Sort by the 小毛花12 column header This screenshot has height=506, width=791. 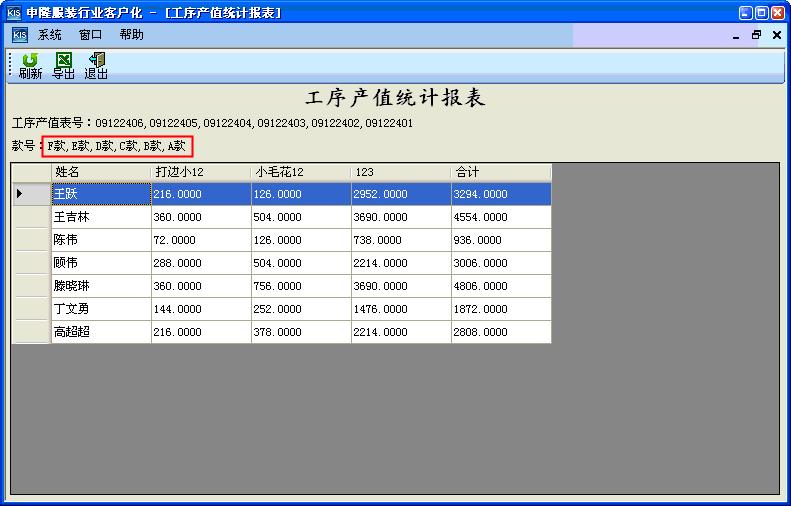[301, 173]
